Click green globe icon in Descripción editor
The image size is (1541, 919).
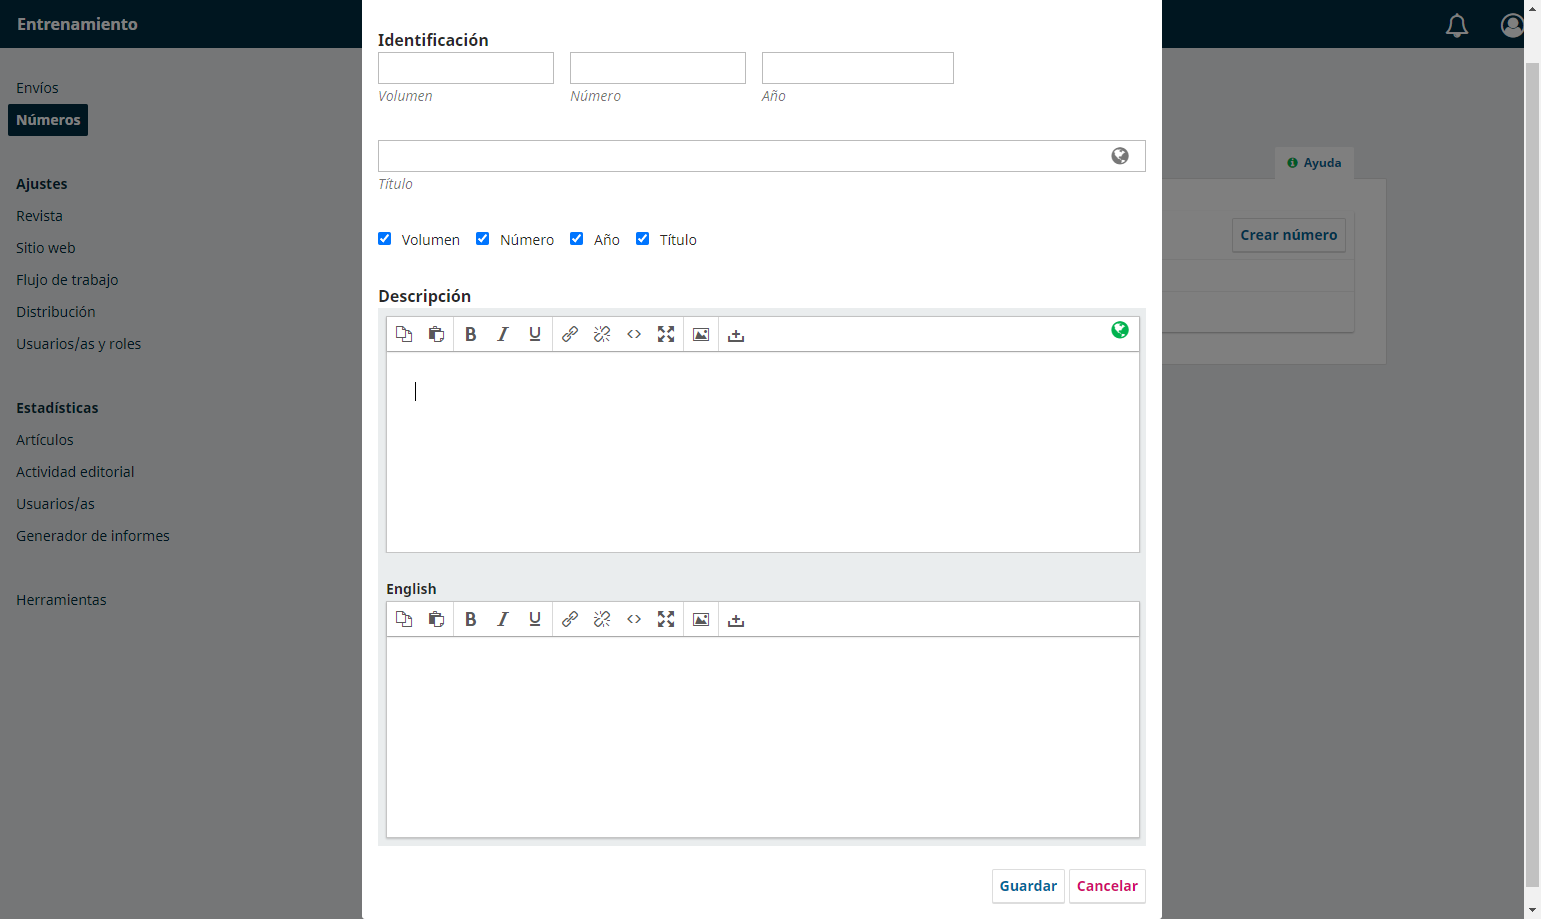1120,330
